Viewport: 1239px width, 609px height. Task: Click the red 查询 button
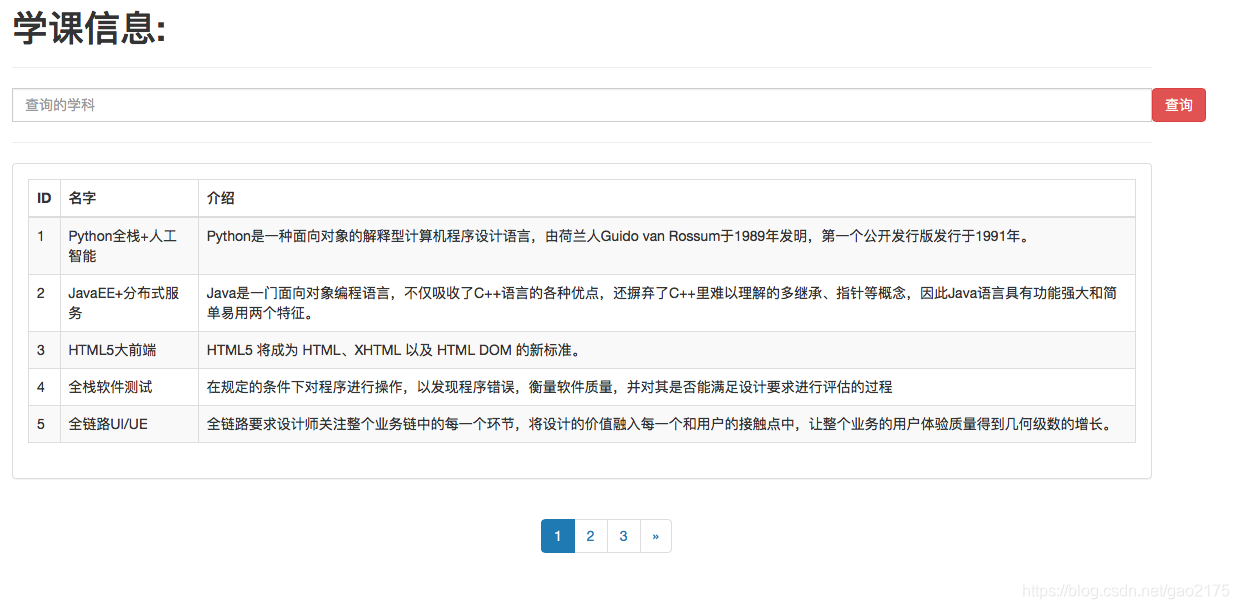(x=1179, y=105)
